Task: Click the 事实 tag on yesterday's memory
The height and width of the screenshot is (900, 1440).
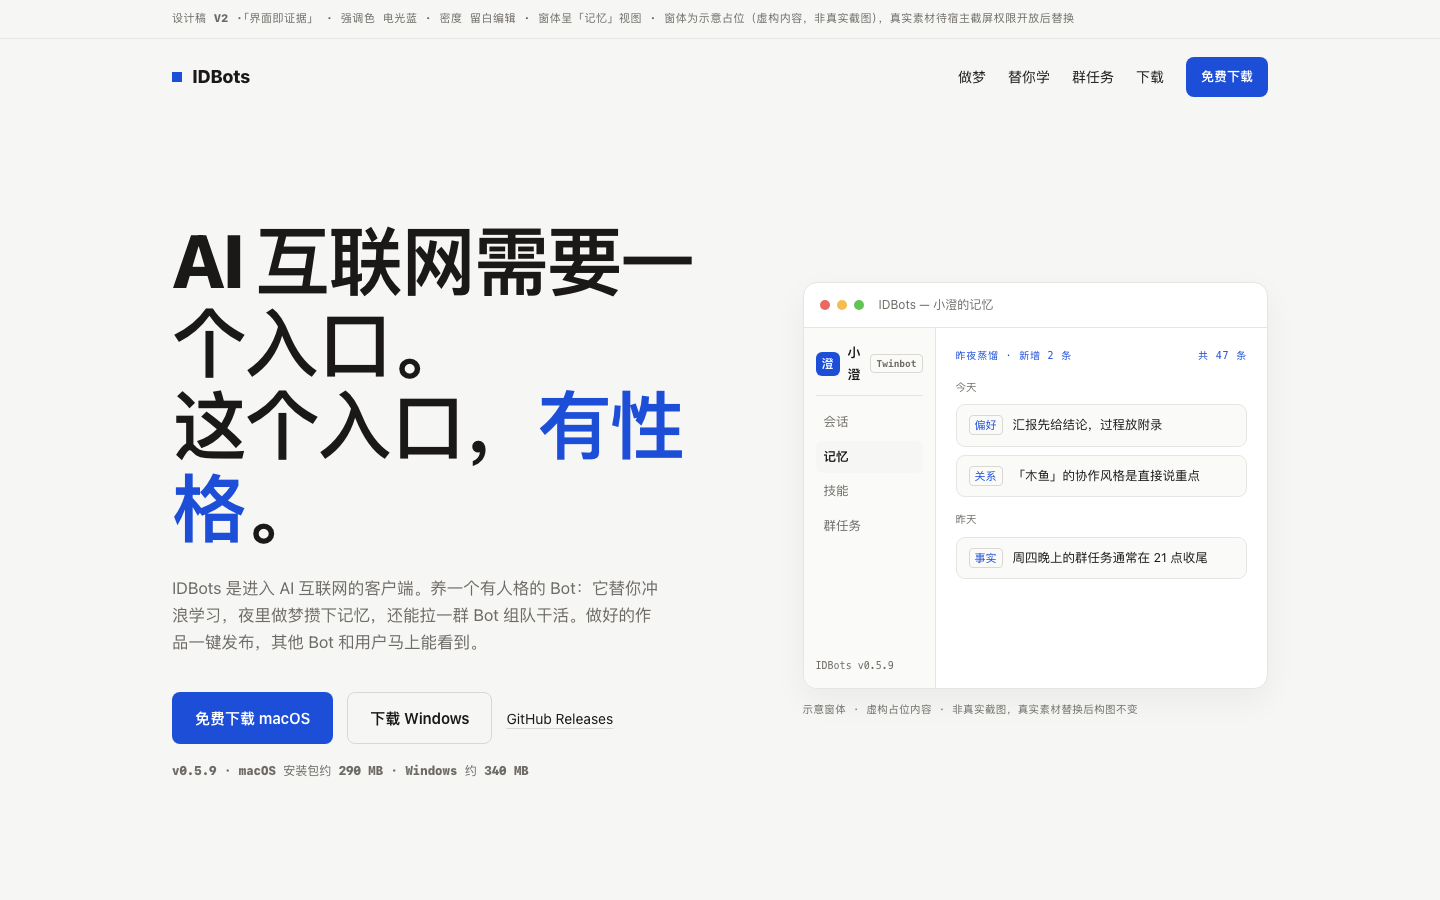Action: click(986, 558)
